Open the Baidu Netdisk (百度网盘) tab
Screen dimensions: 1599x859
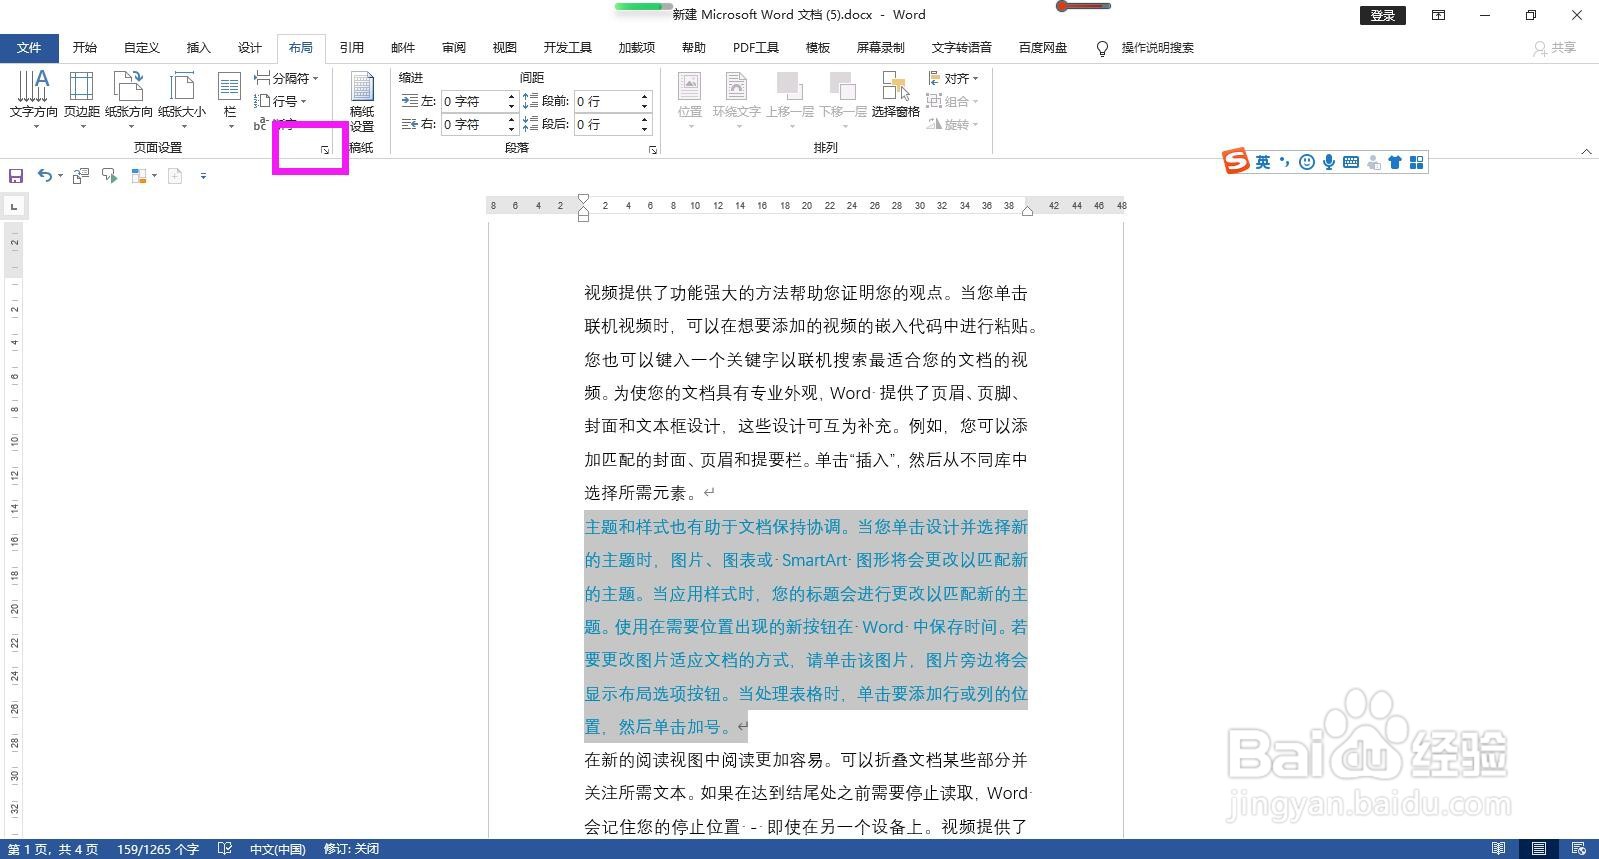point(1043,47)
